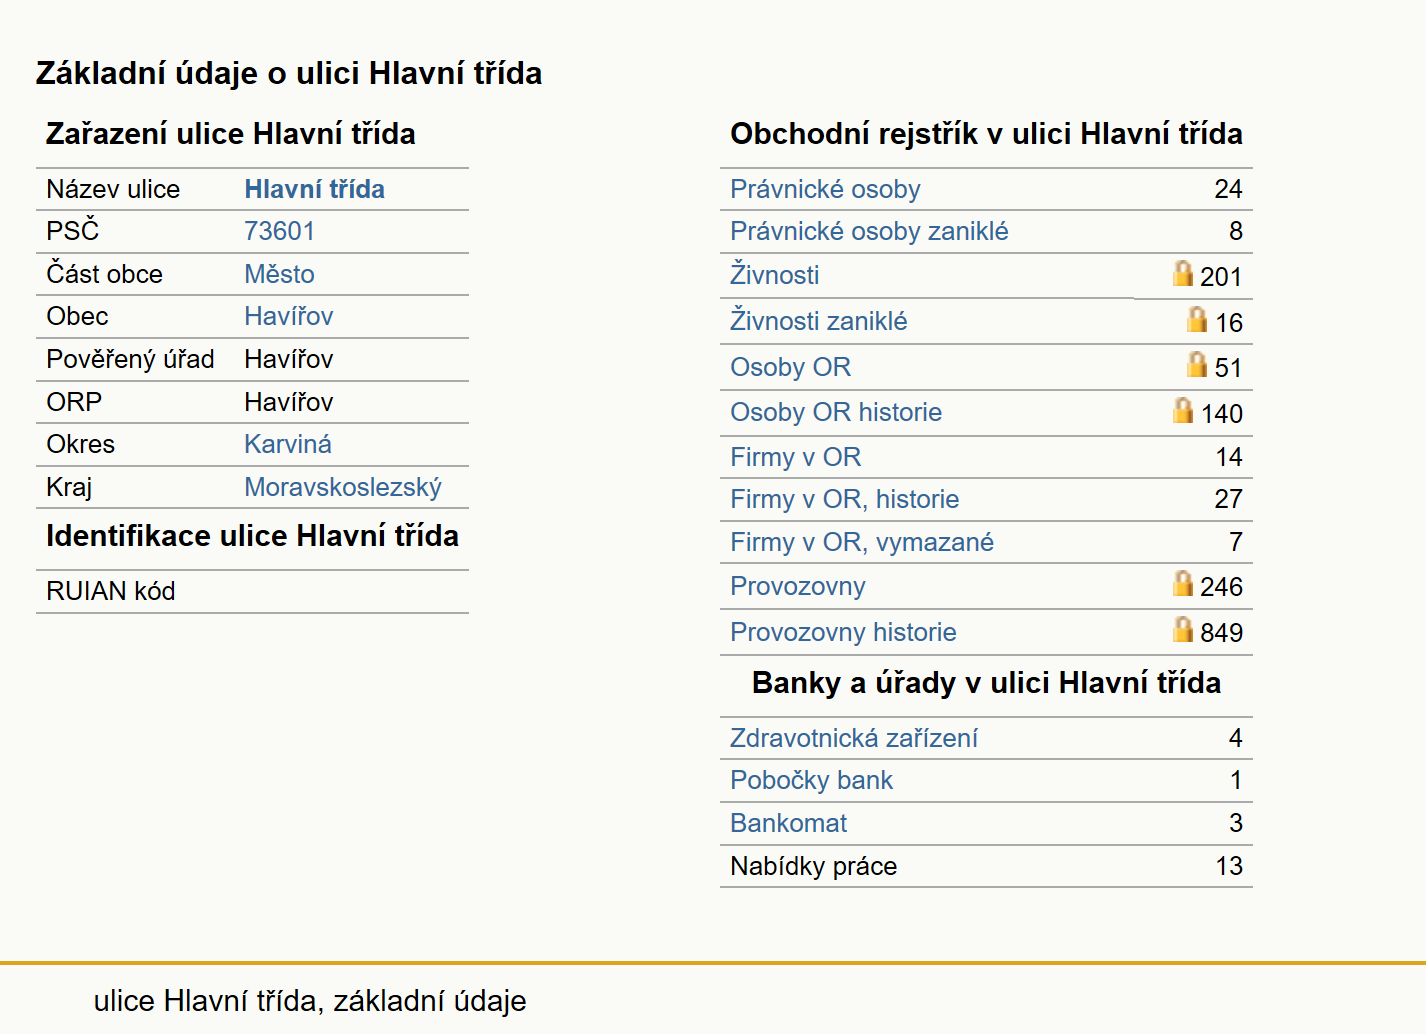Select Firmy v OR, vymazané link

point(862,542)
